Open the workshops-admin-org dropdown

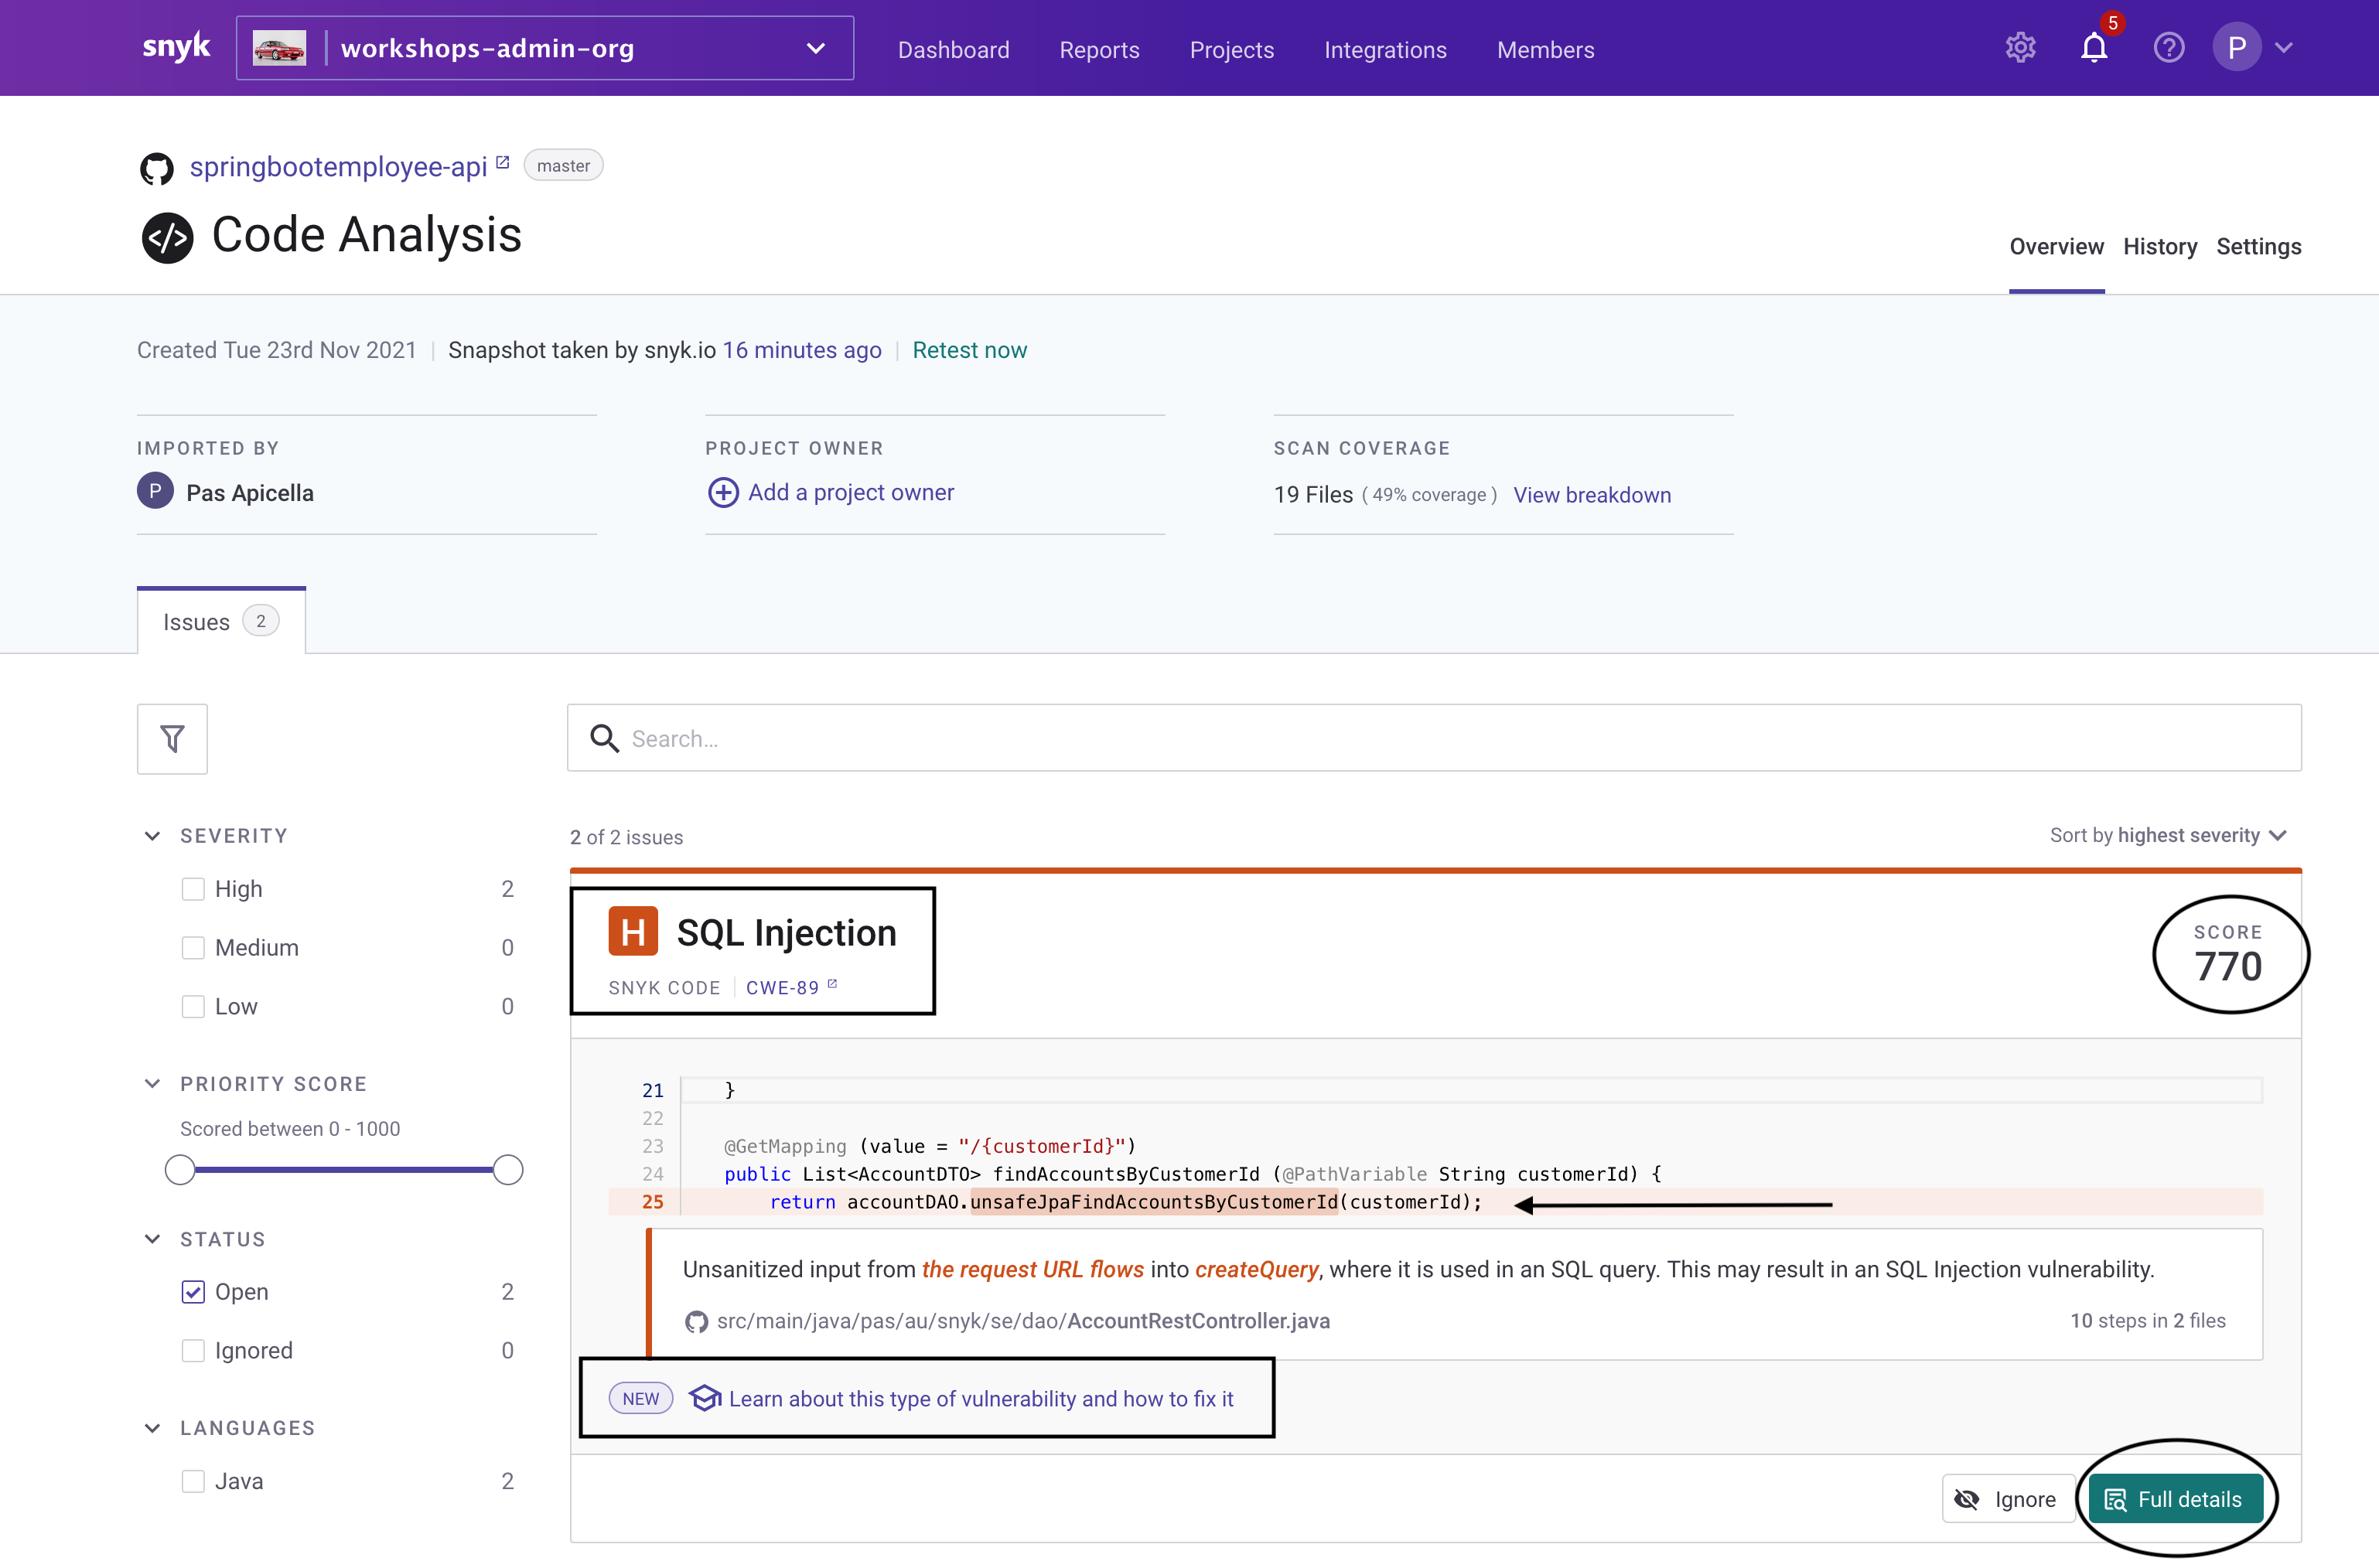coord(545,48)
